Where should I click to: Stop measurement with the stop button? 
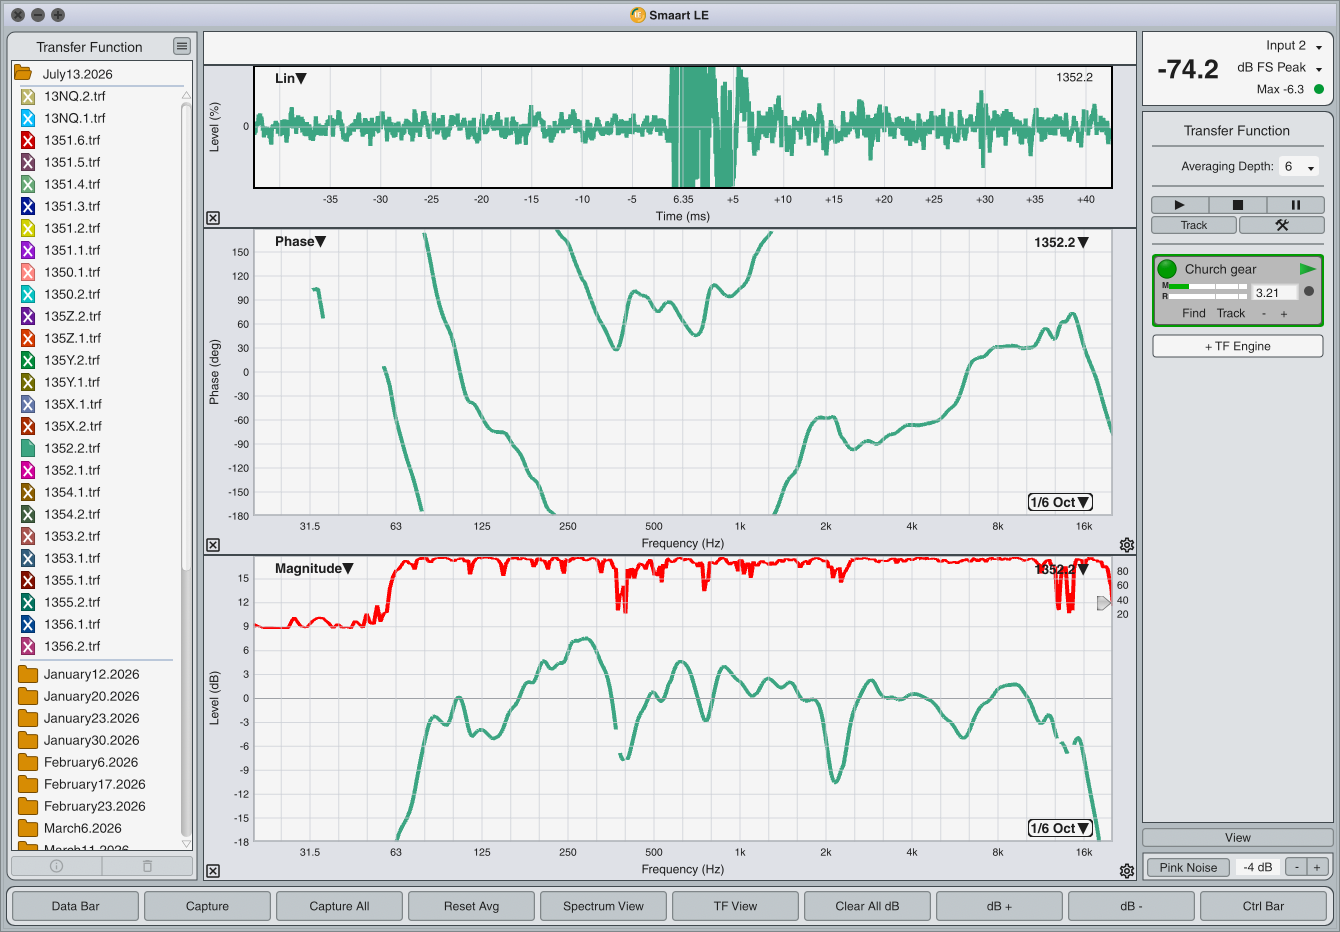click(x=1237, y=205)
